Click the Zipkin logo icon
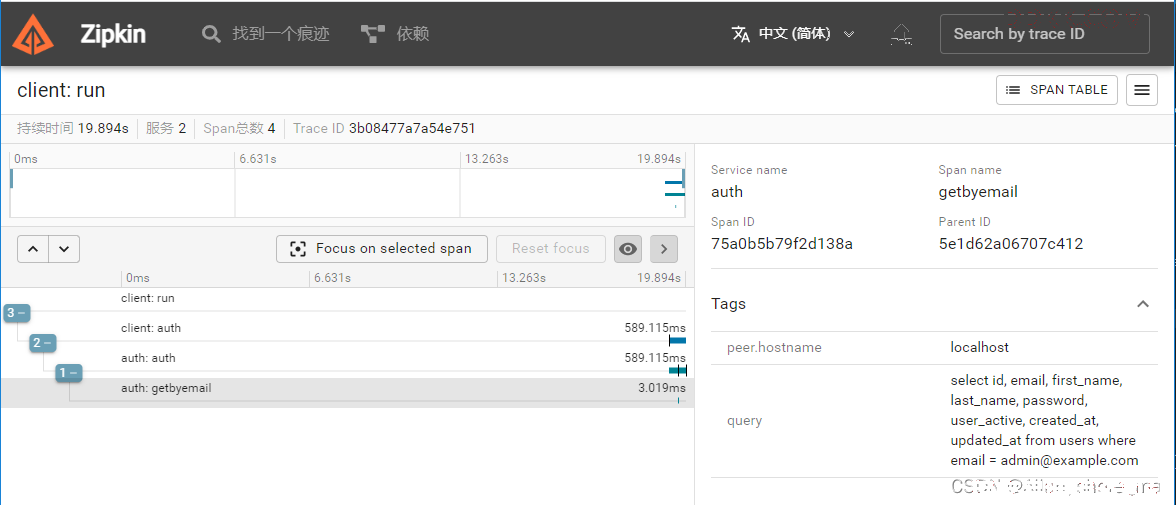Image resolution: width=1176 pixels, height=505 pixels. pyautogui.click(x=33, y=34)
